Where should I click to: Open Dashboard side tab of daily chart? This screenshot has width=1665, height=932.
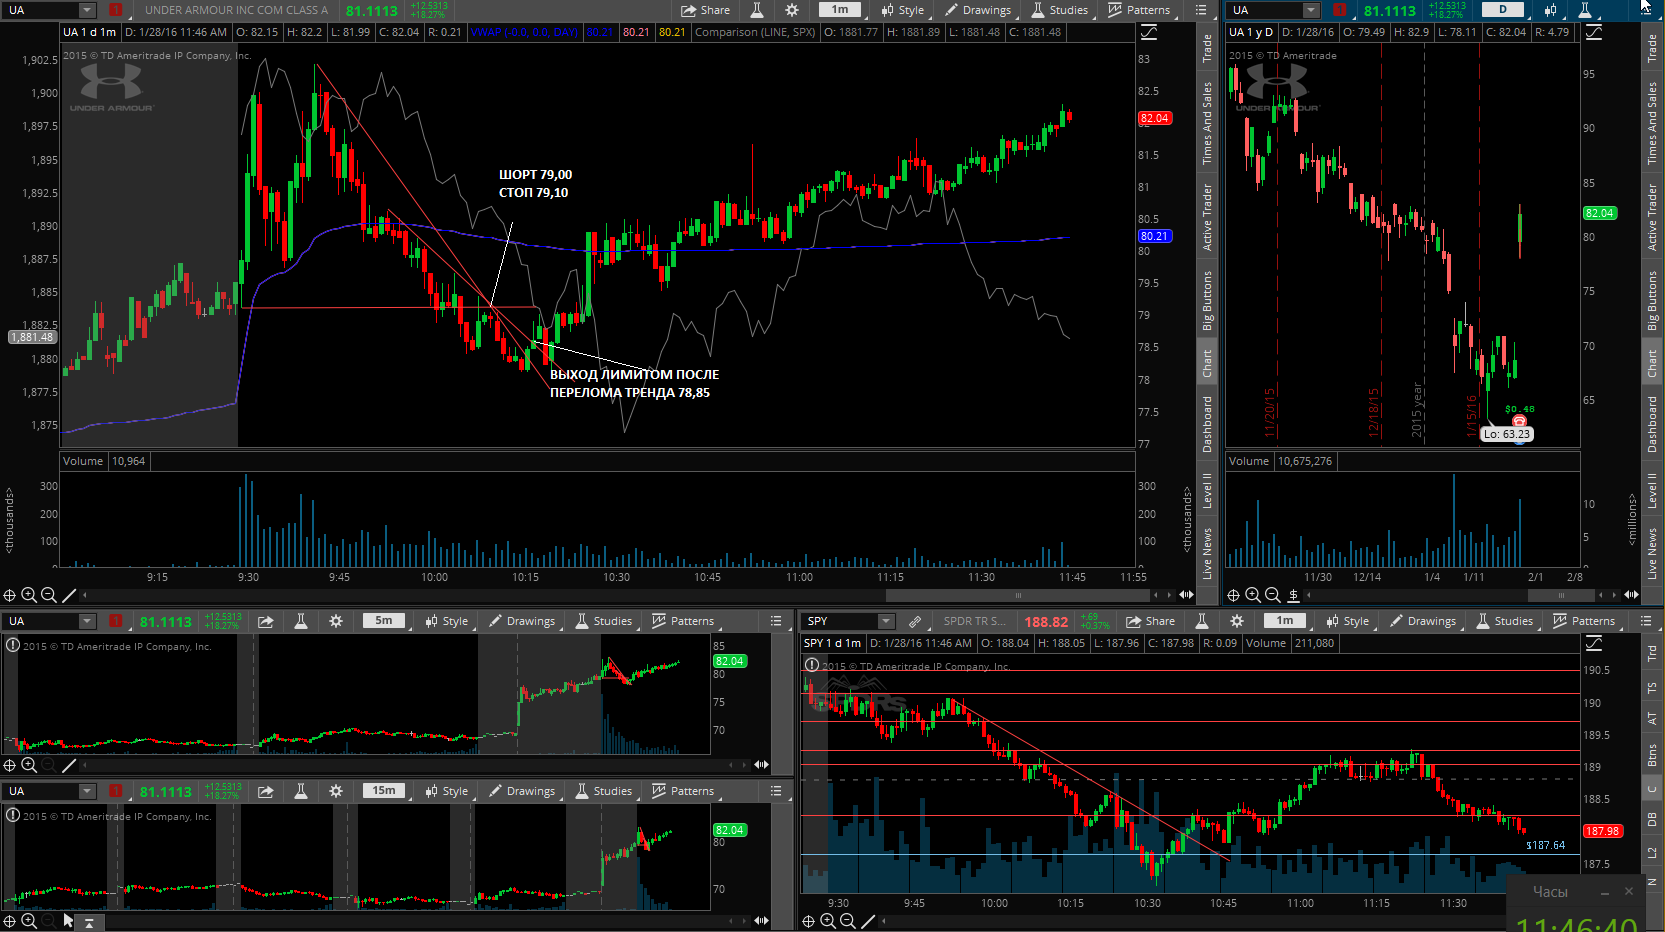tap(1652, 424)
